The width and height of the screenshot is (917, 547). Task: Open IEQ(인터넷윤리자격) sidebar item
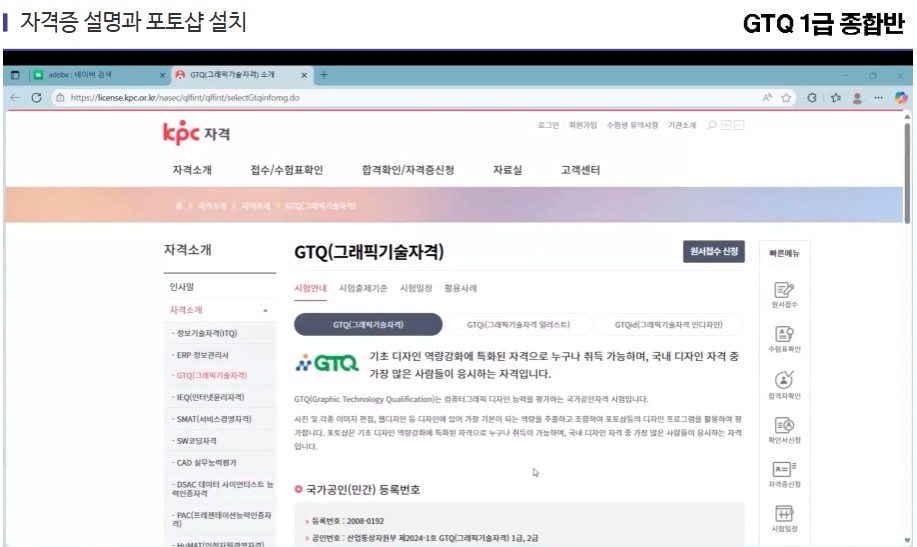click(x=219, y=397)
